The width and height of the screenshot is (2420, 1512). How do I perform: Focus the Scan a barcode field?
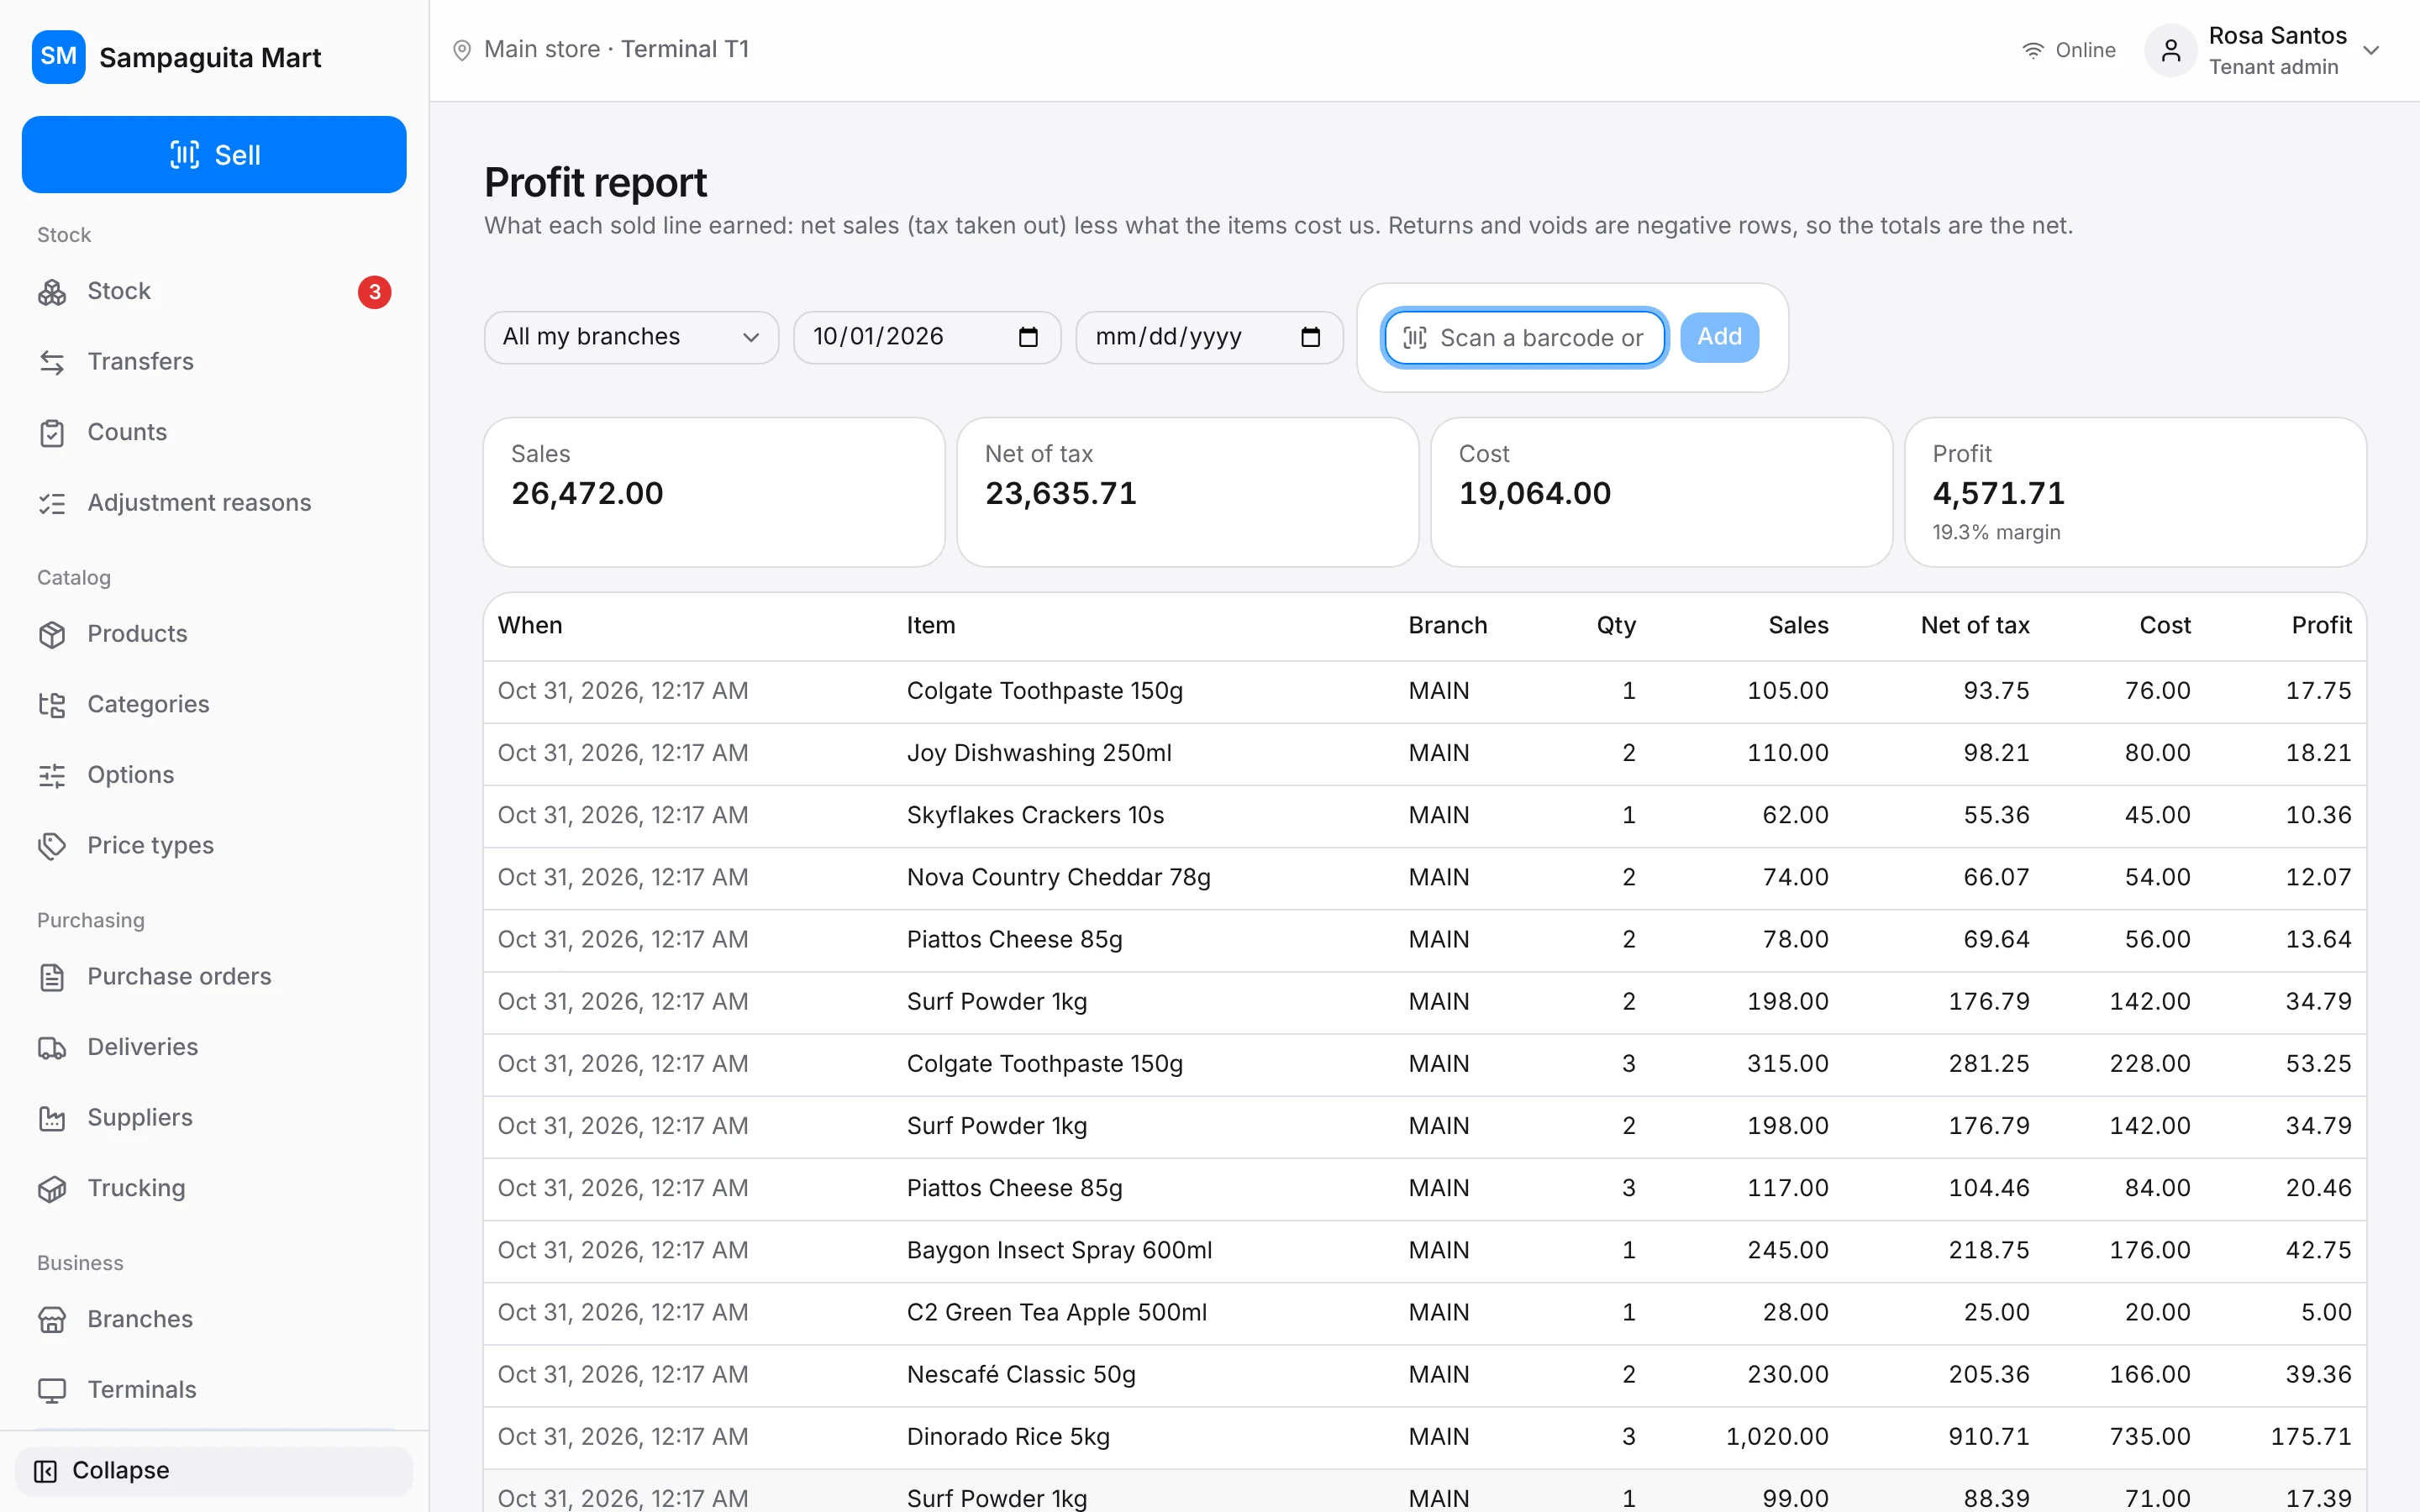point(1524,338)
